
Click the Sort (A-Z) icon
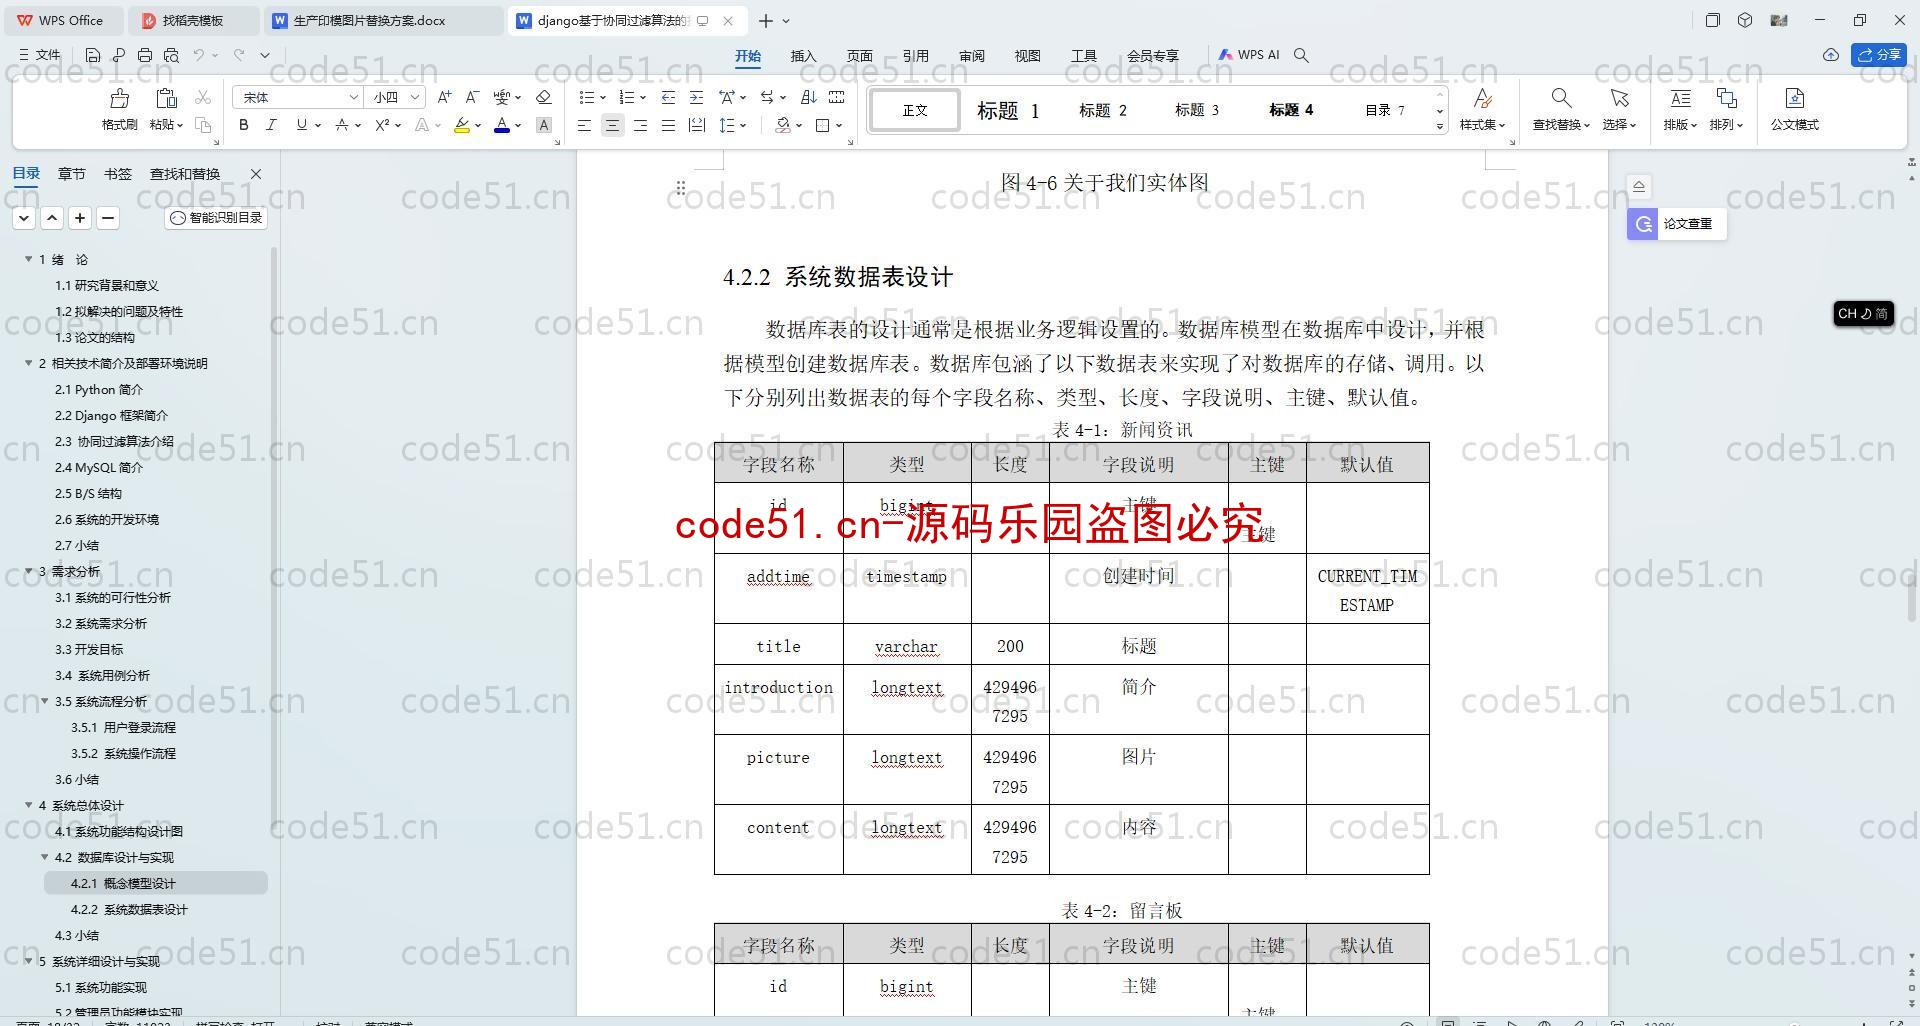coord(809,97)
